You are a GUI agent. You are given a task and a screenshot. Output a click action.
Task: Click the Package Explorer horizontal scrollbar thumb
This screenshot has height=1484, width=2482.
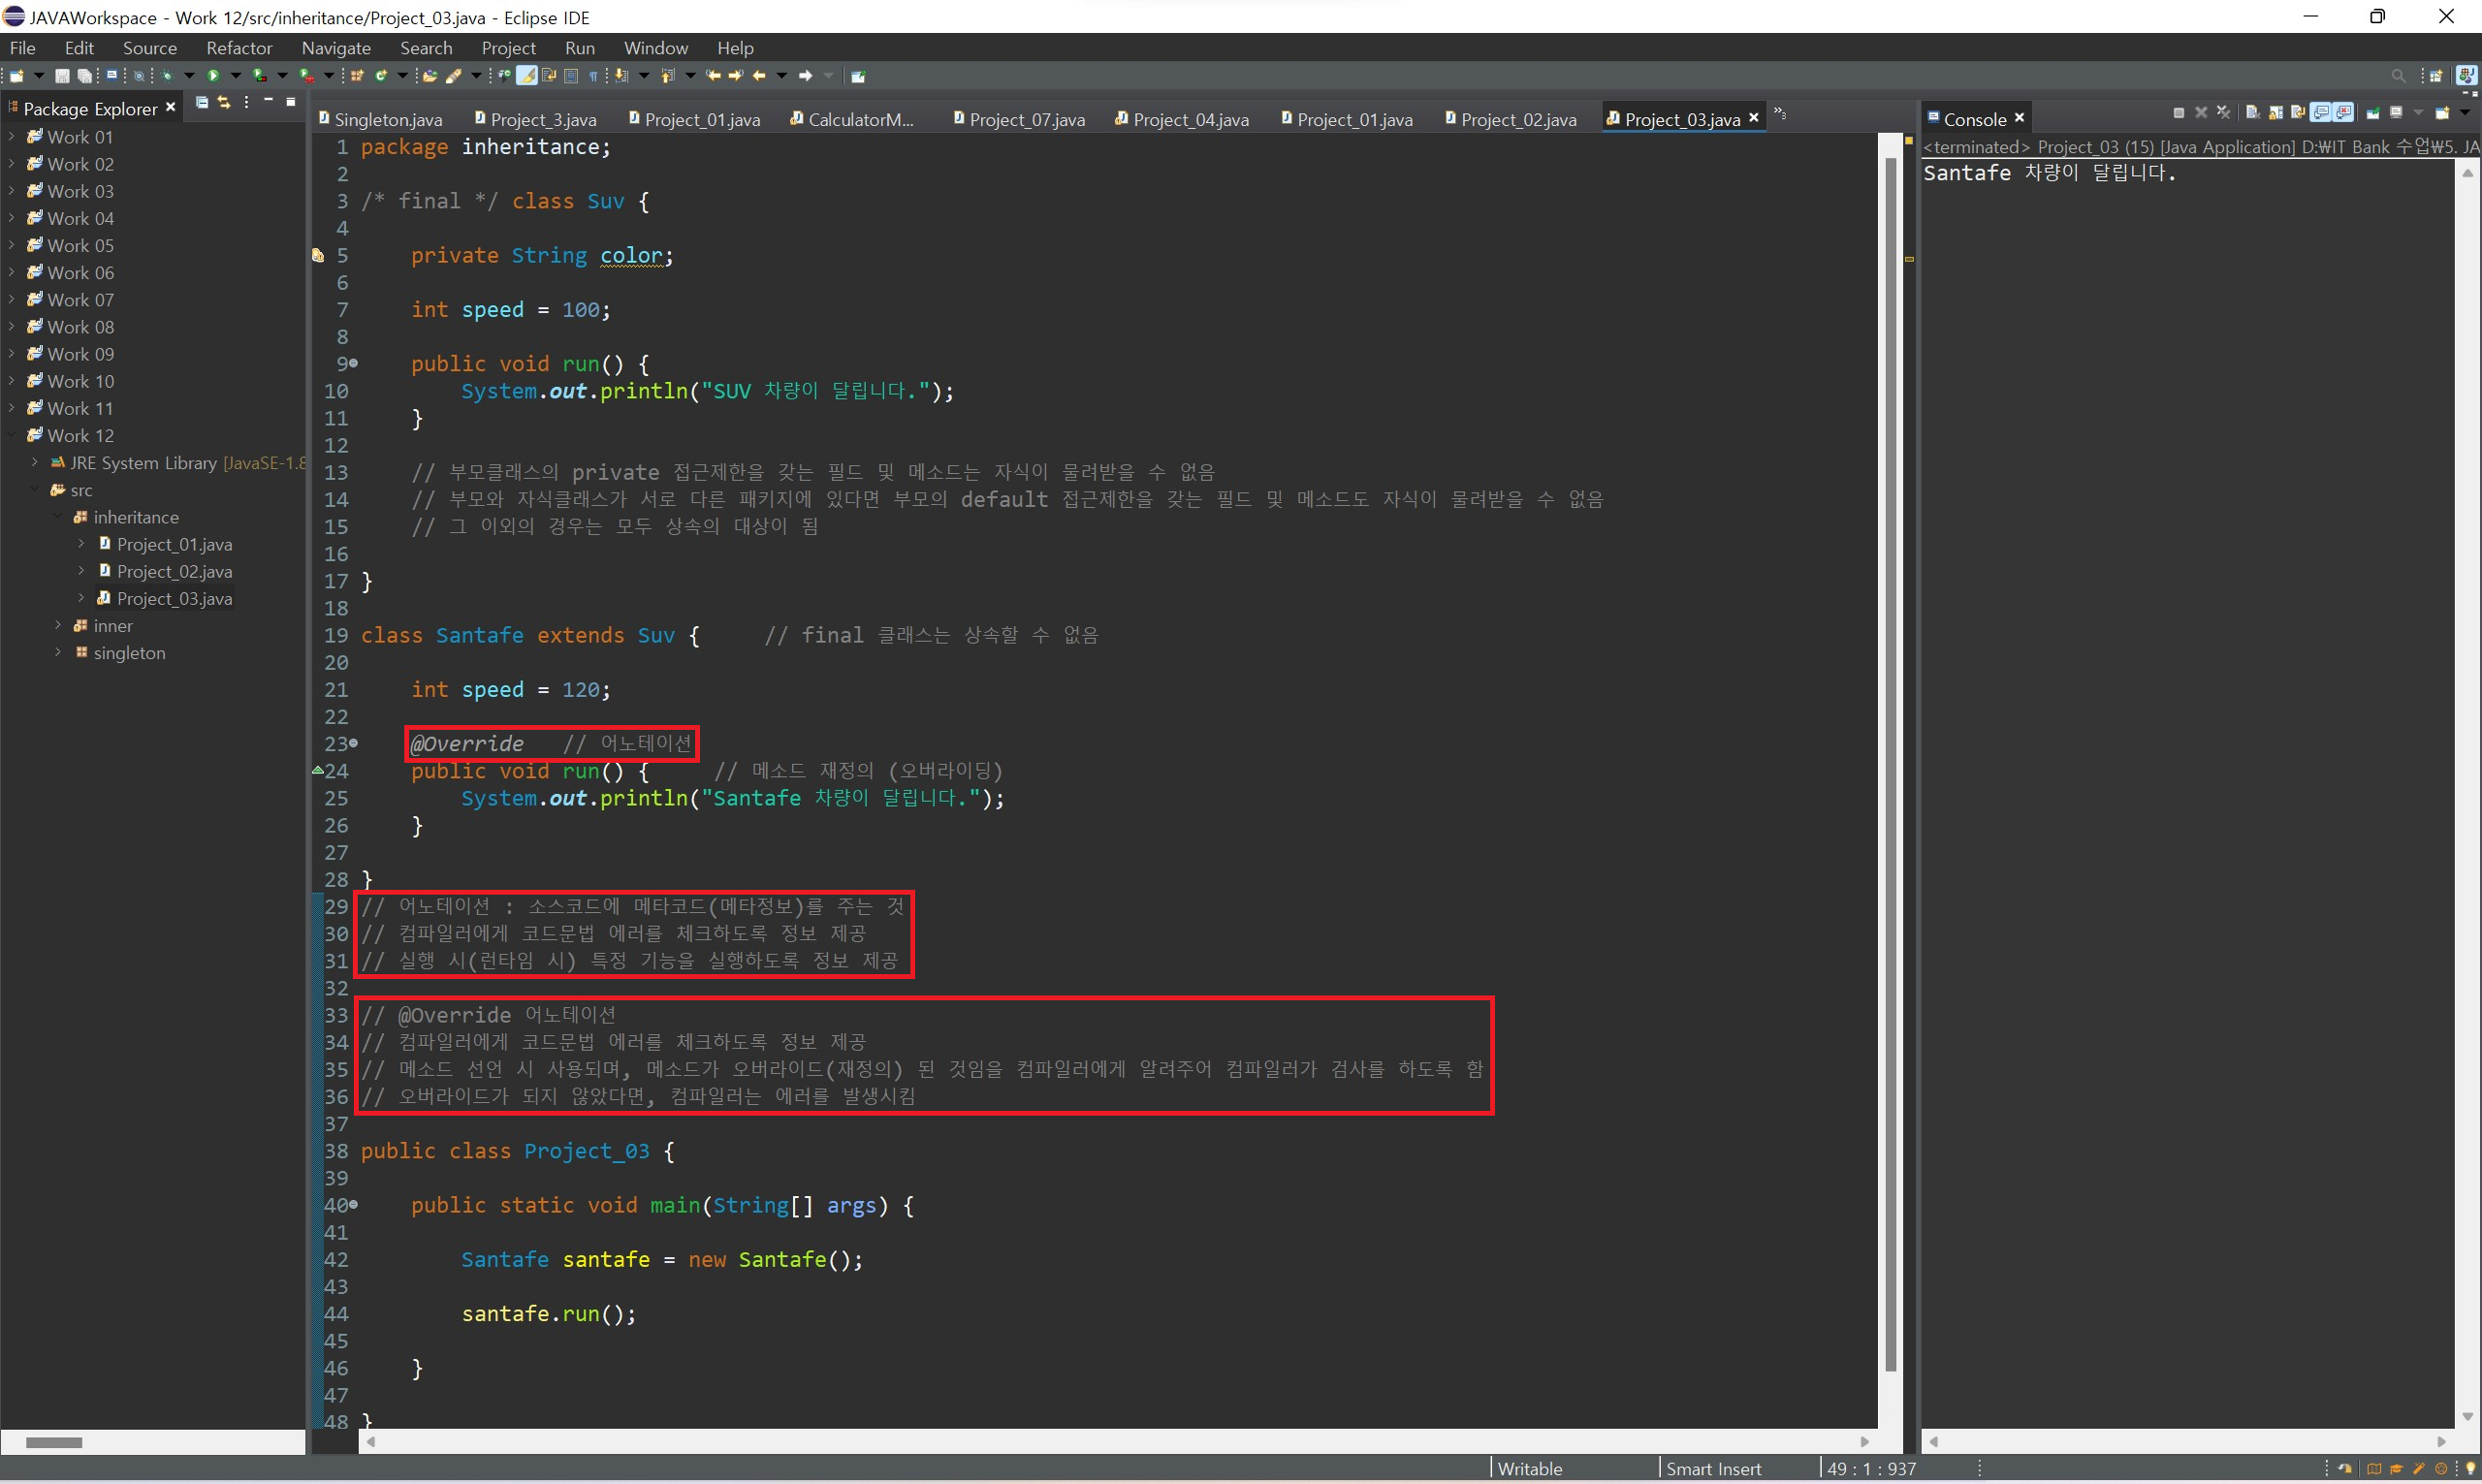tap(53, 1442)
